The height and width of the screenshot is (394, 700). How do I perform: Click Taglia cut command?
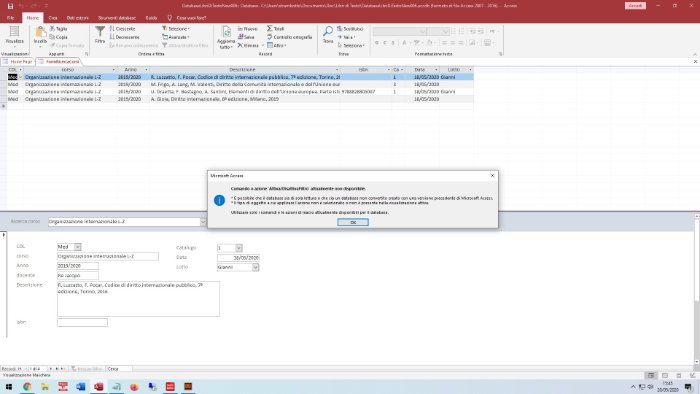58,29
